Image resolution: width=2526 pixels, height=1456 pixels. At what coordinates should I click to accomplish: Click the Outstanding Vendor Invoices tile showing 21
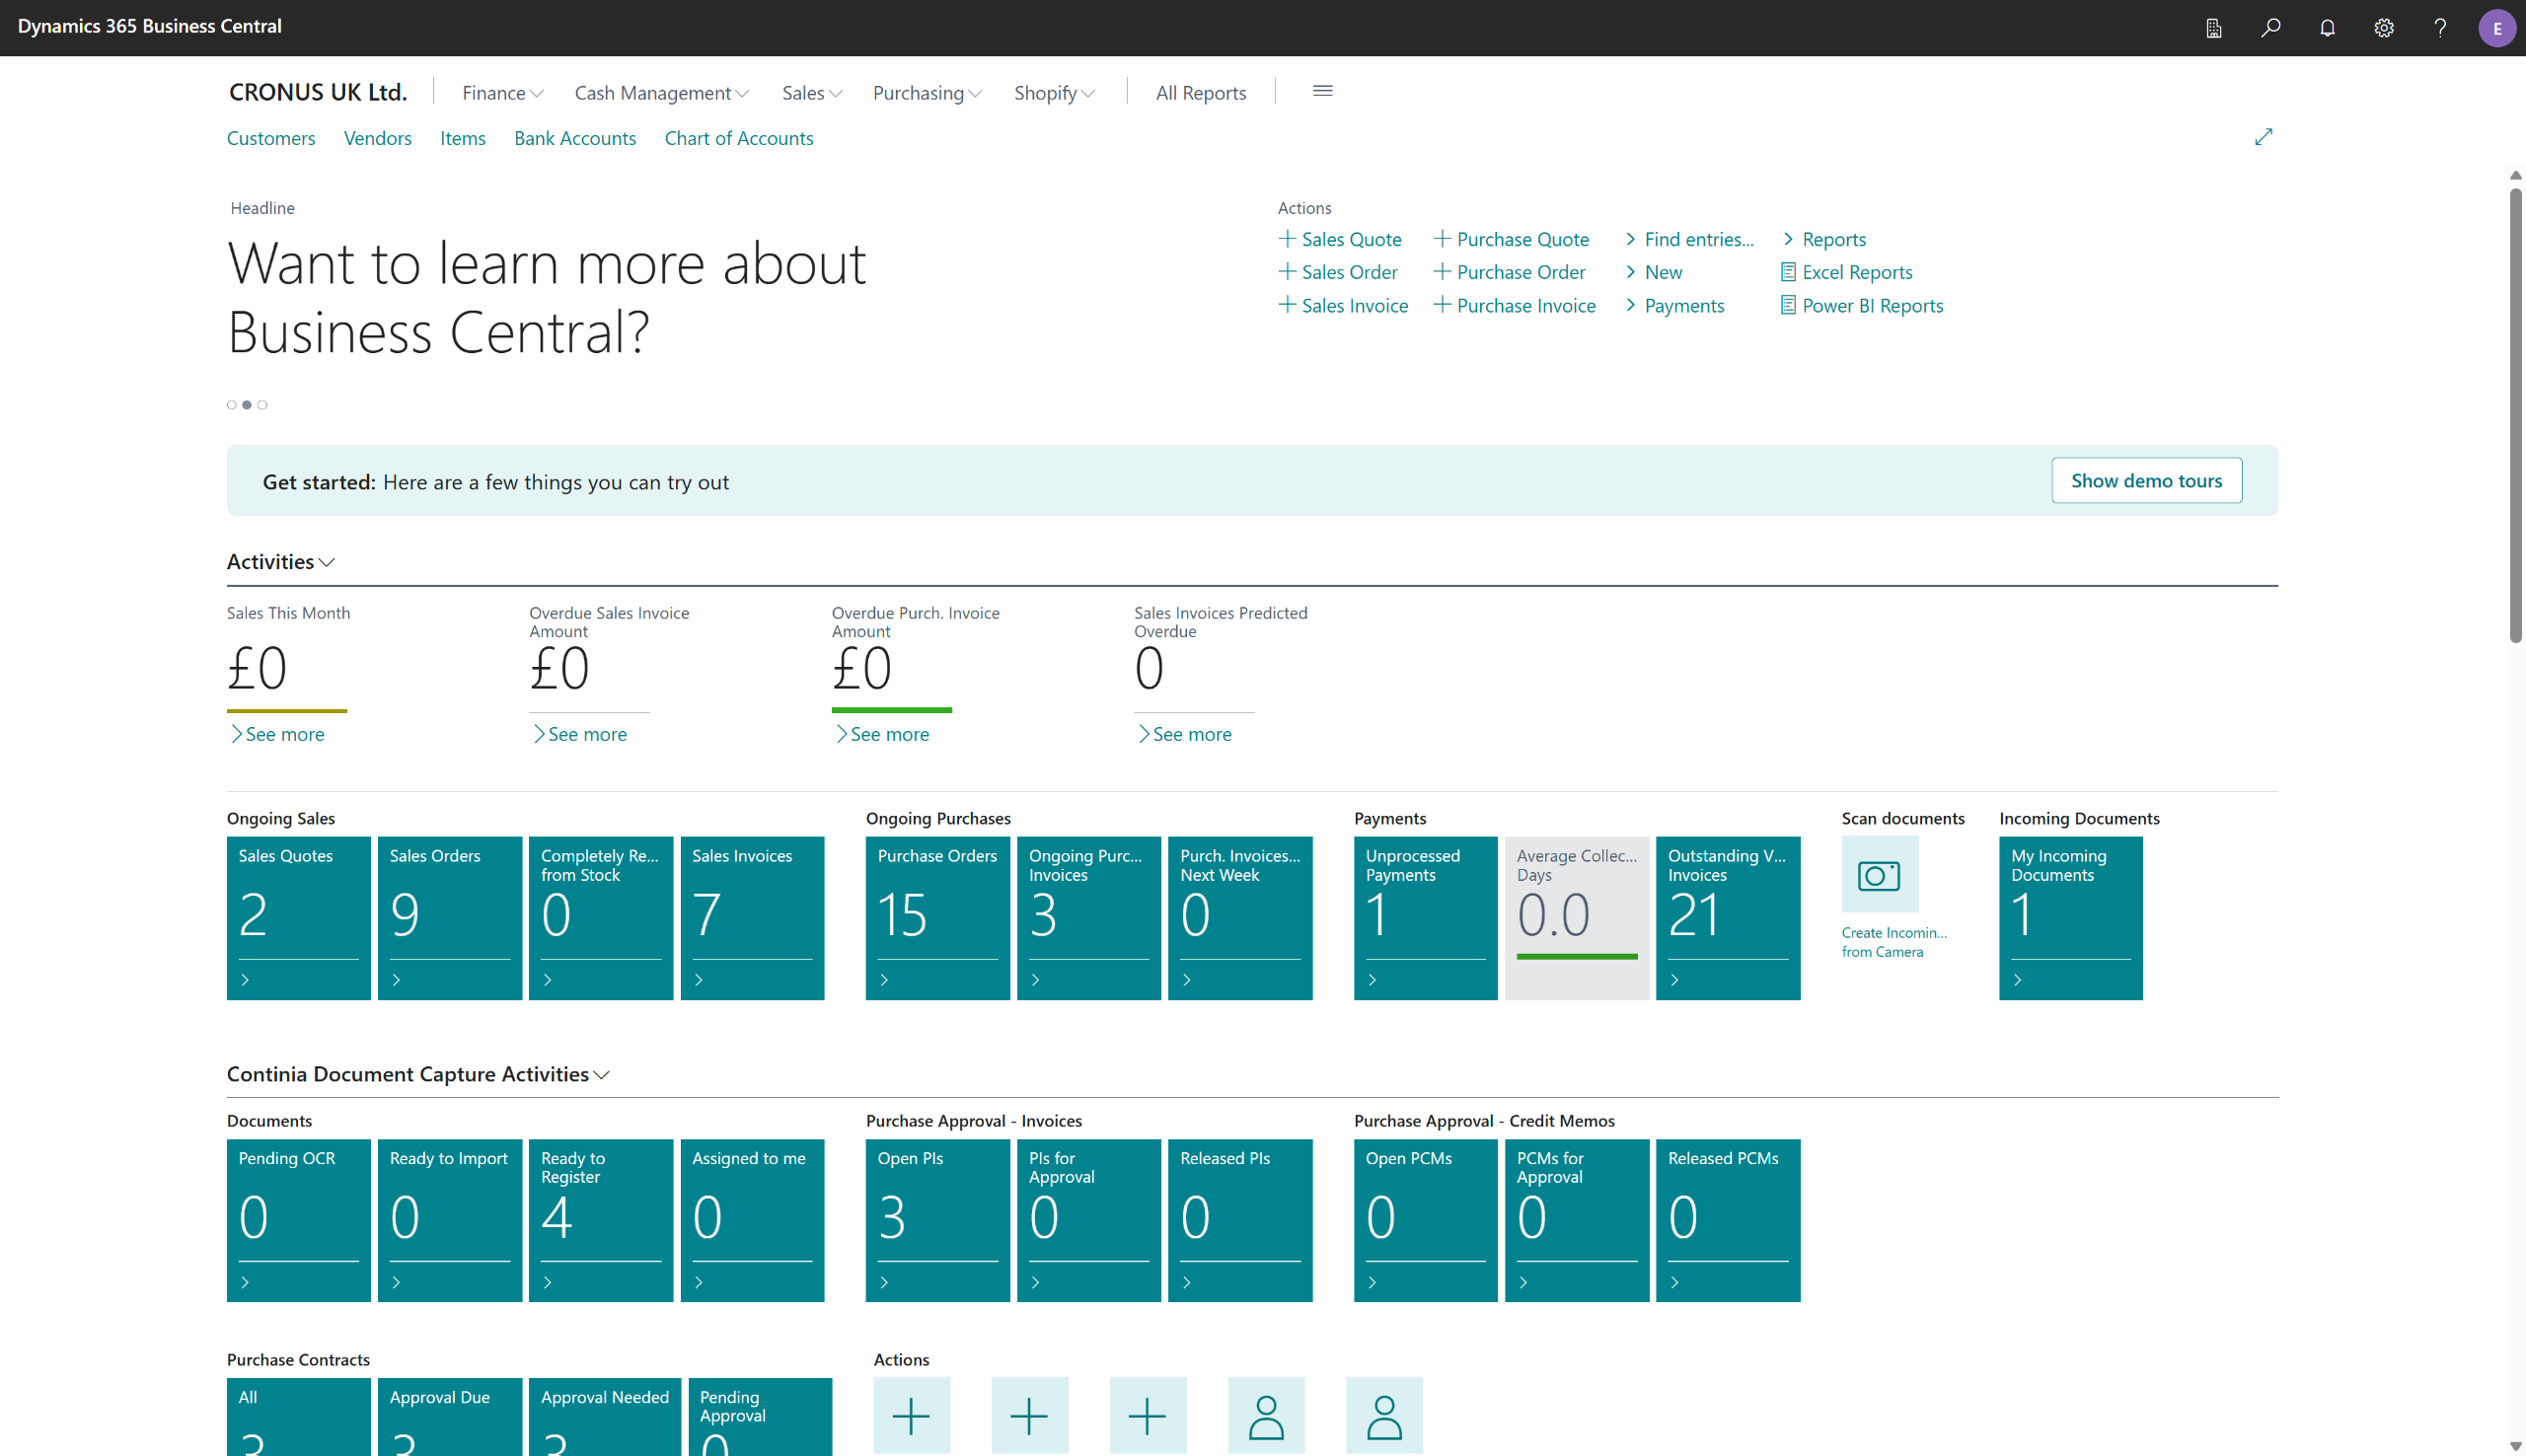coord(1728,918)
